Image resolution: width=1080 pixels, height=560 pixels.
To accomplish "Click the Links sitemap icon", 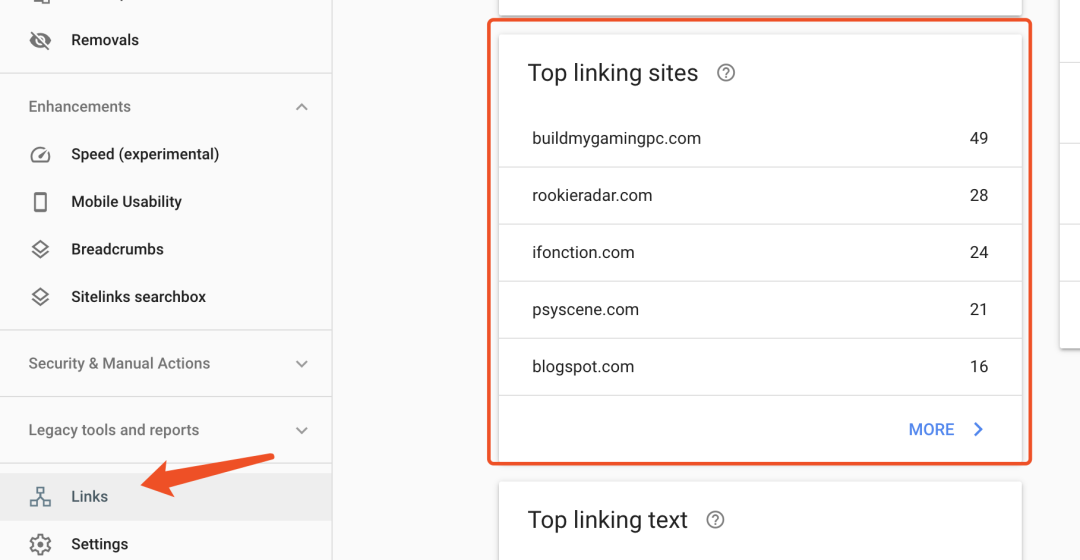I will pyautogui.click(x=40, y=497).
